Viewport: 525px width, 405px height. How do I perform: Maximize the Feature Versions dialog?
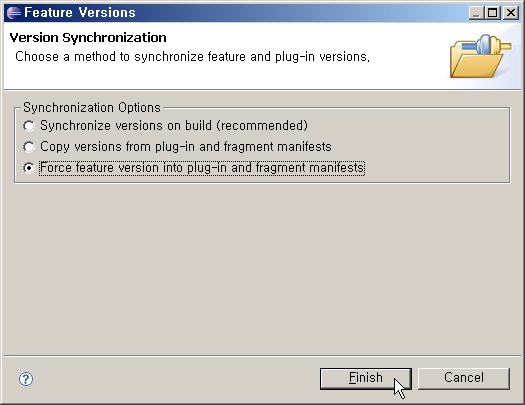[x=493, y=13]
